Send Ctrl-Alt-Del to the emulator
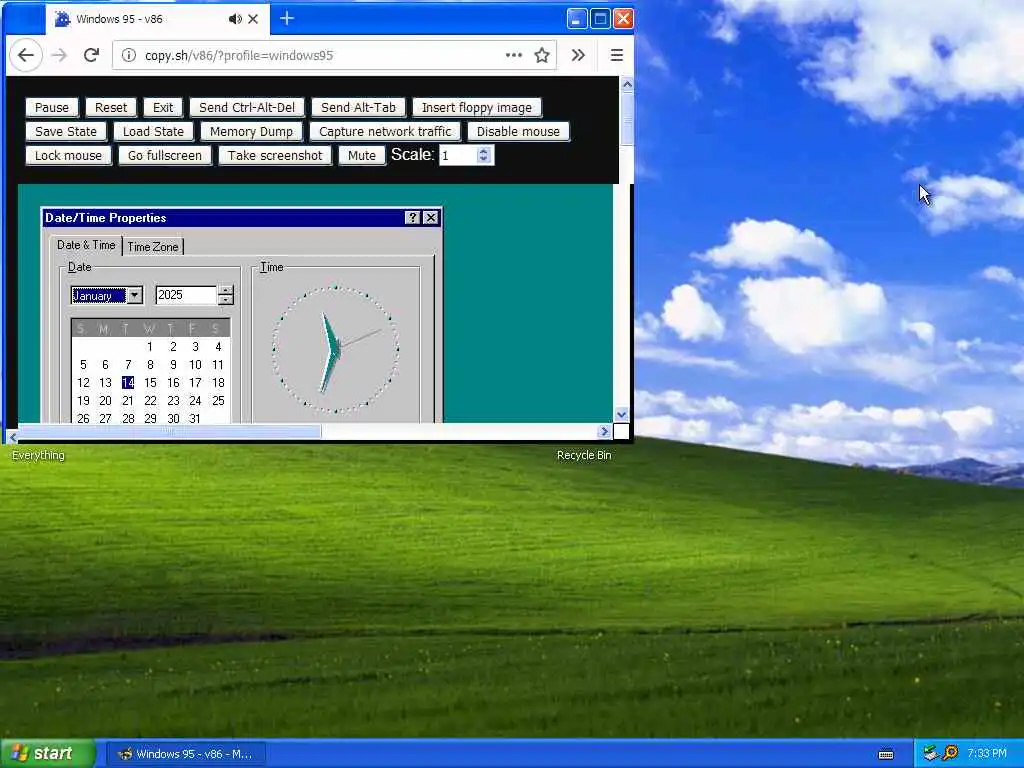This screenshot has height=768, width=1024. pos(247,108)
